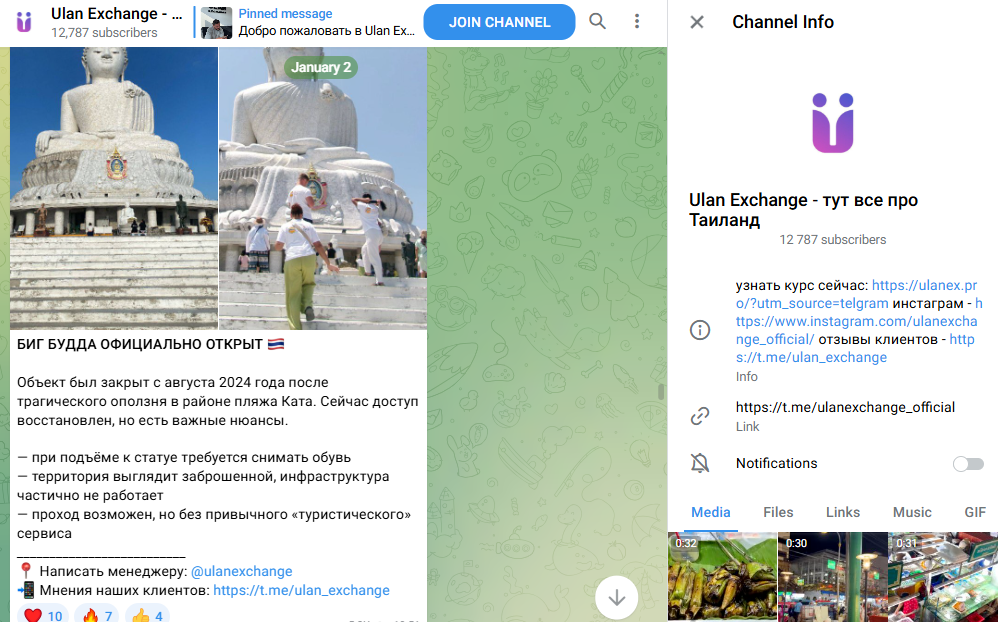1002x622 pixels.
Task: Click the chat scrollbar handle
Action: (x=661, y=392)
